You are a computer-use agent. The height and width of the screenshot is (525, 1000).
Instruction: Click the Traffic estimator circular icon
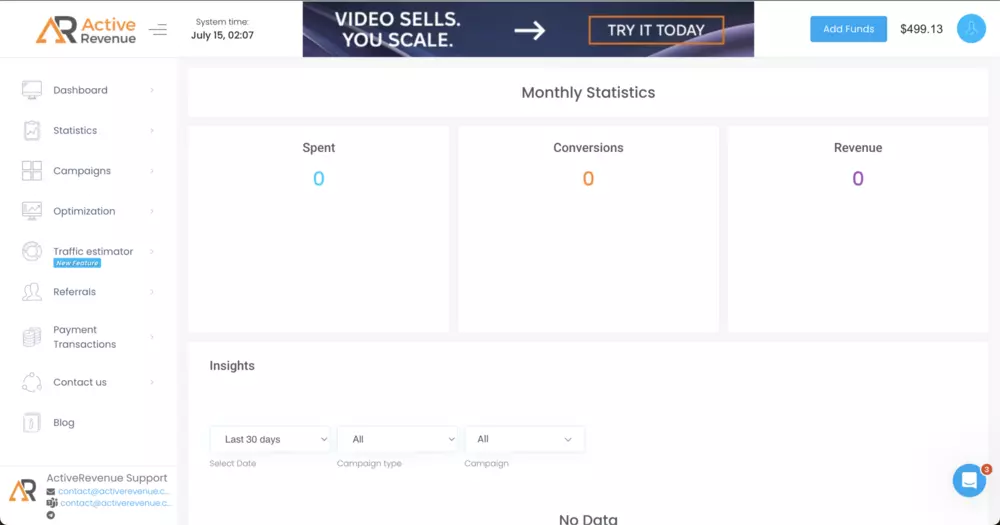click(31, 251)
